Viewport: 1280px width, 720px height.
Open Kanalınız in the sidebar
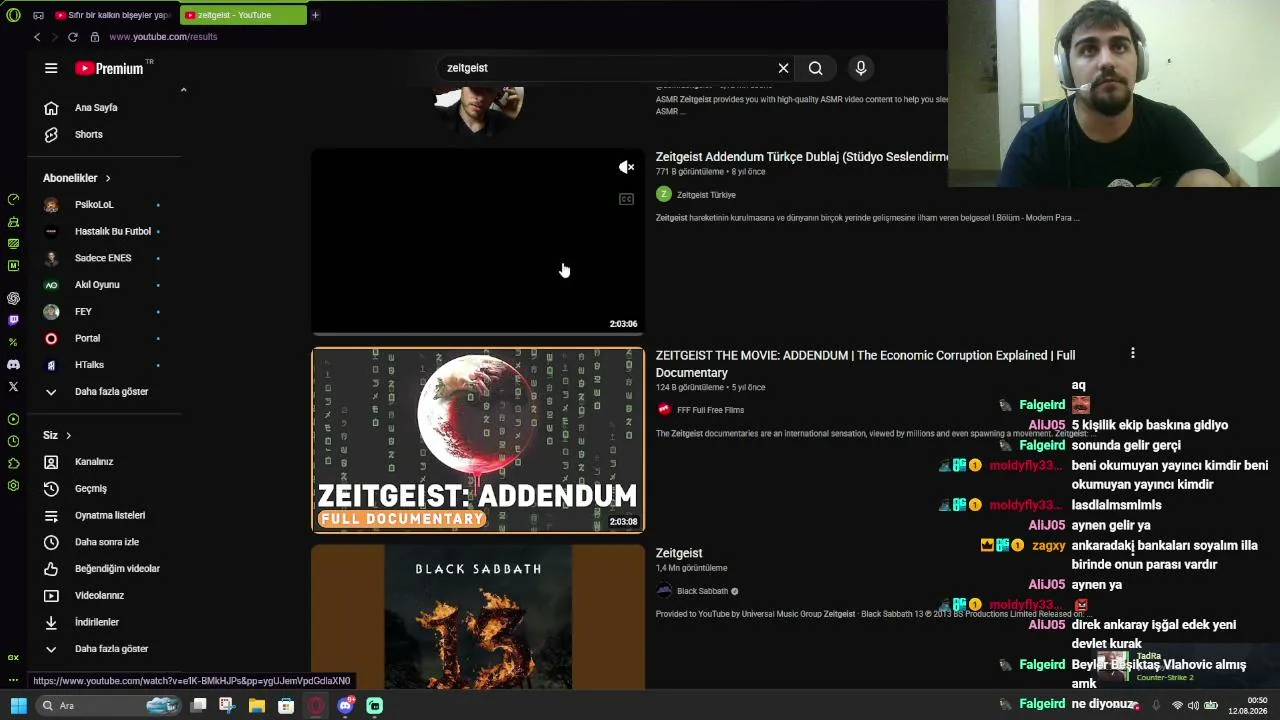94,462
